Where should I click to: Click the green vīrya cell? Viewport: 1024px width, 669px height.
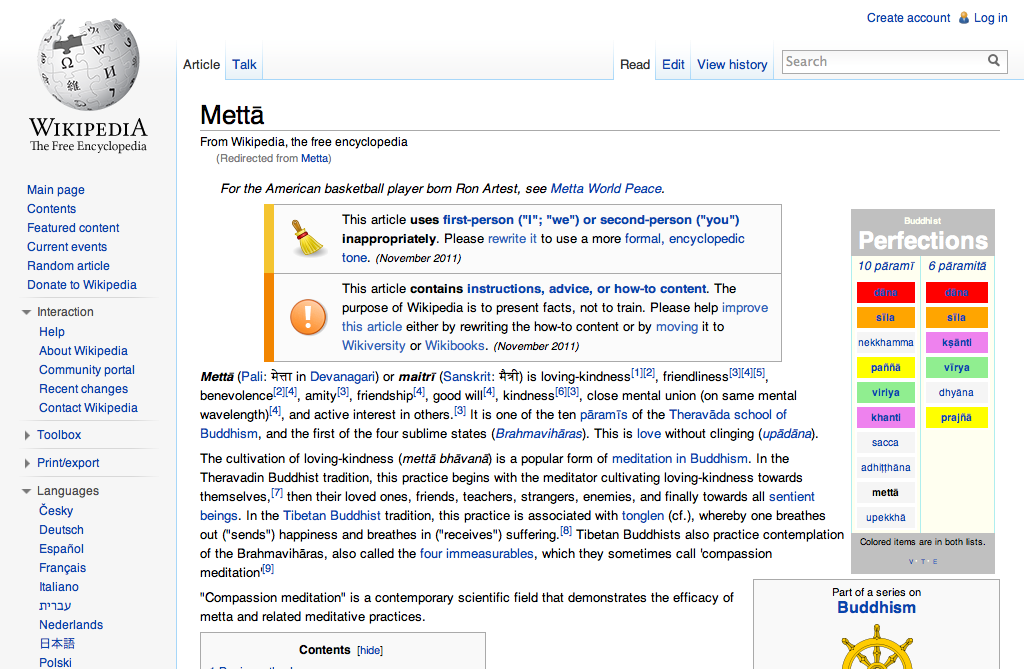coord(956,367)
